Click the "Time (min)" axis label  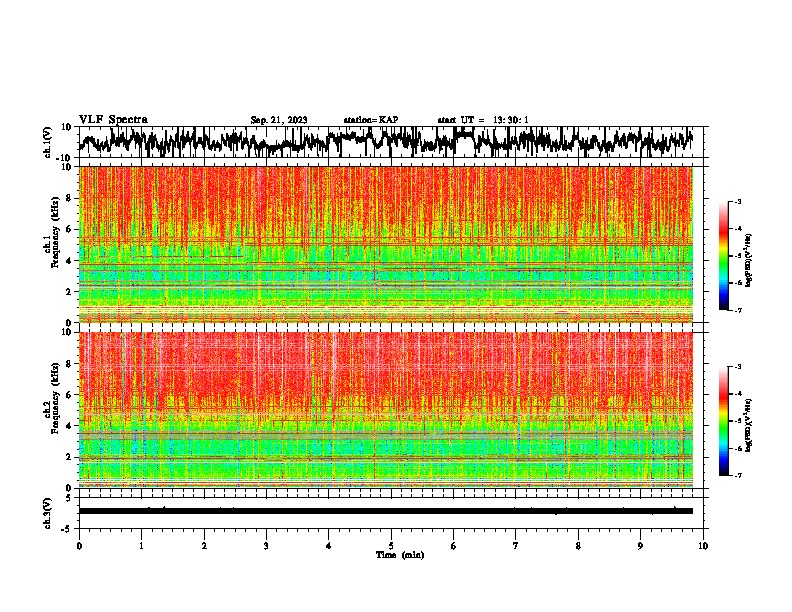(400, 555)
